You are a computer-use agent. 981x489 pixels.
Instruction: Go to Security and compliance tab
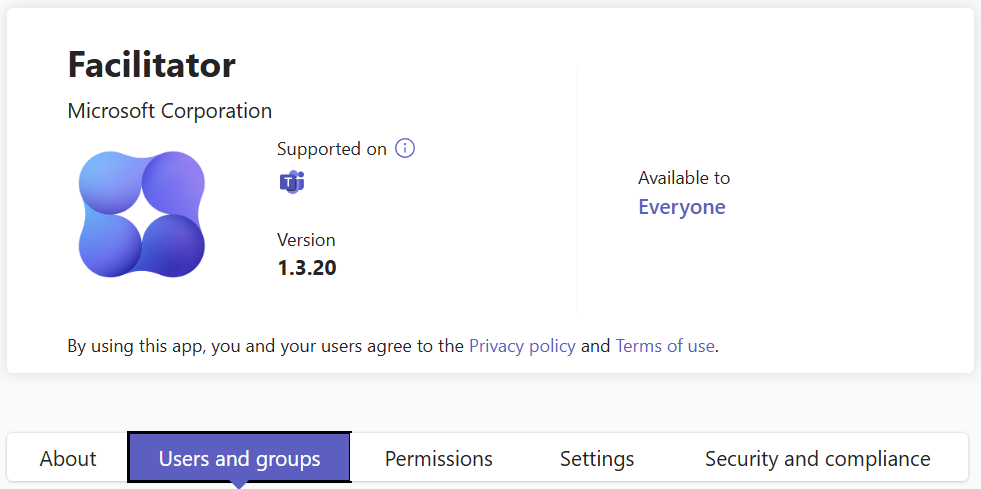pyautogui.click(x=817, y=458)
